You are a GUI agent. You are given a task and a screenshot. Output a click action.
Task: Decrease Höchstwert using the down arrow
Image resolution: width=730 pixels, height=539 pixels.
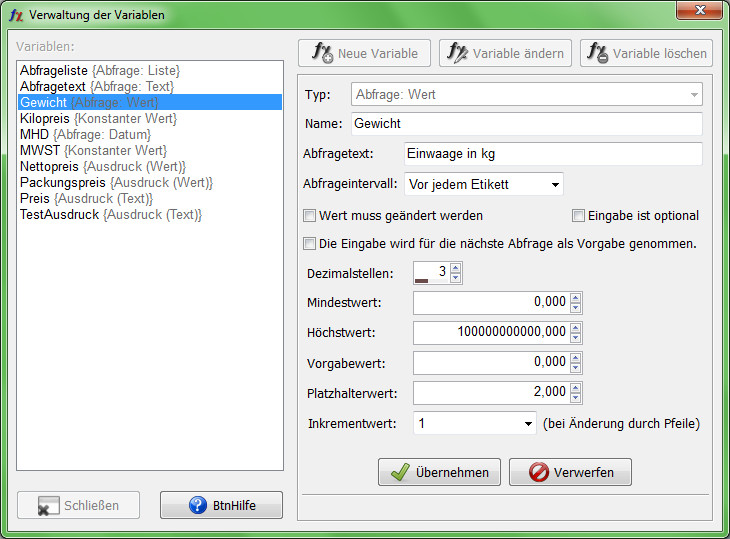pos(576,338)
